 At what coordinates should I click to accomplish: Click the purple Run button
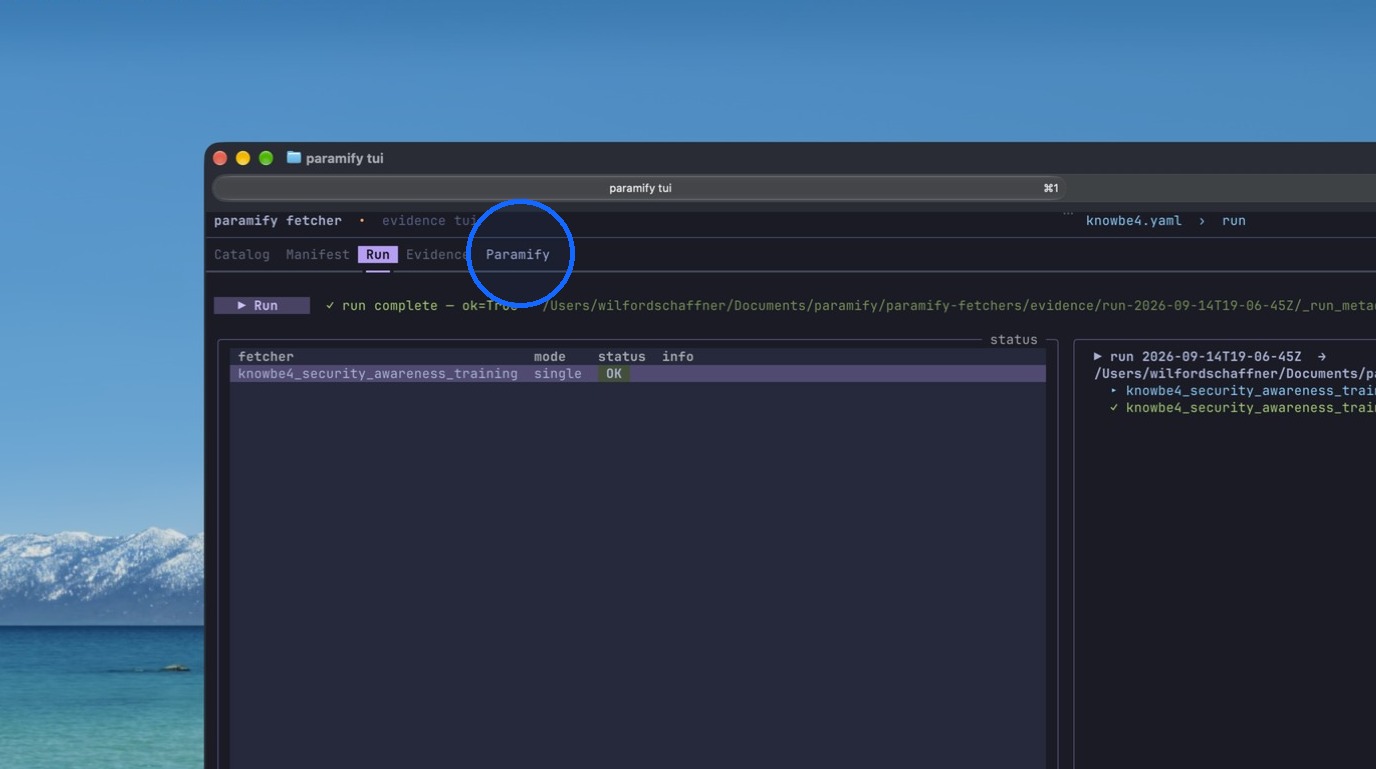(x=262, y=305)
